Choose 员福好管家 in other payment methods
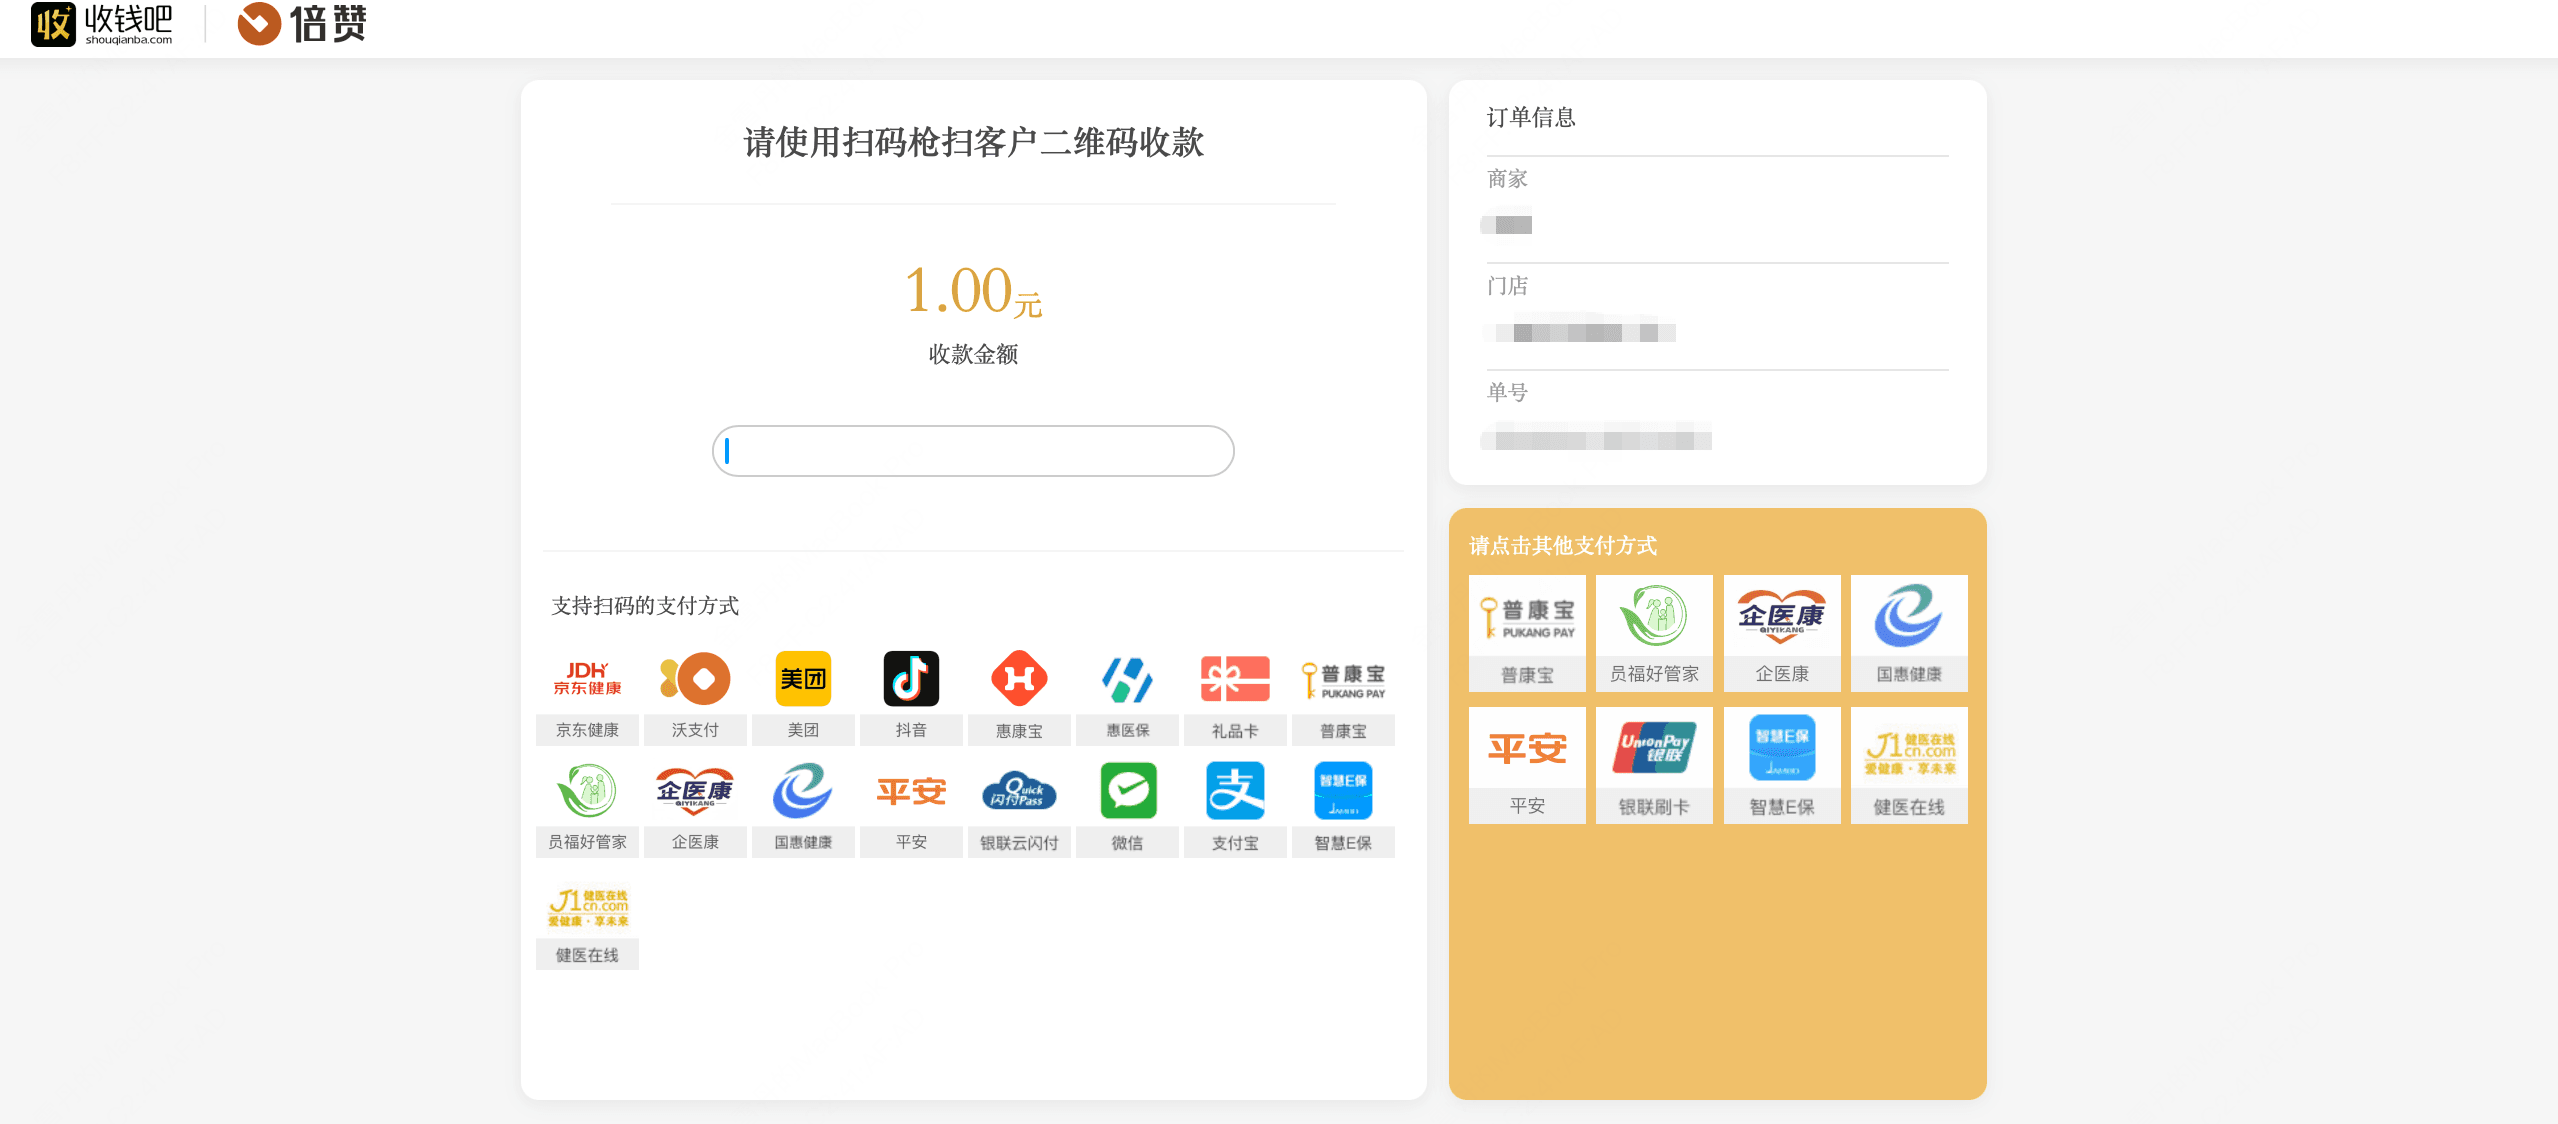This screenshot has height=1124, width=2558. [x=1654, y=633]
